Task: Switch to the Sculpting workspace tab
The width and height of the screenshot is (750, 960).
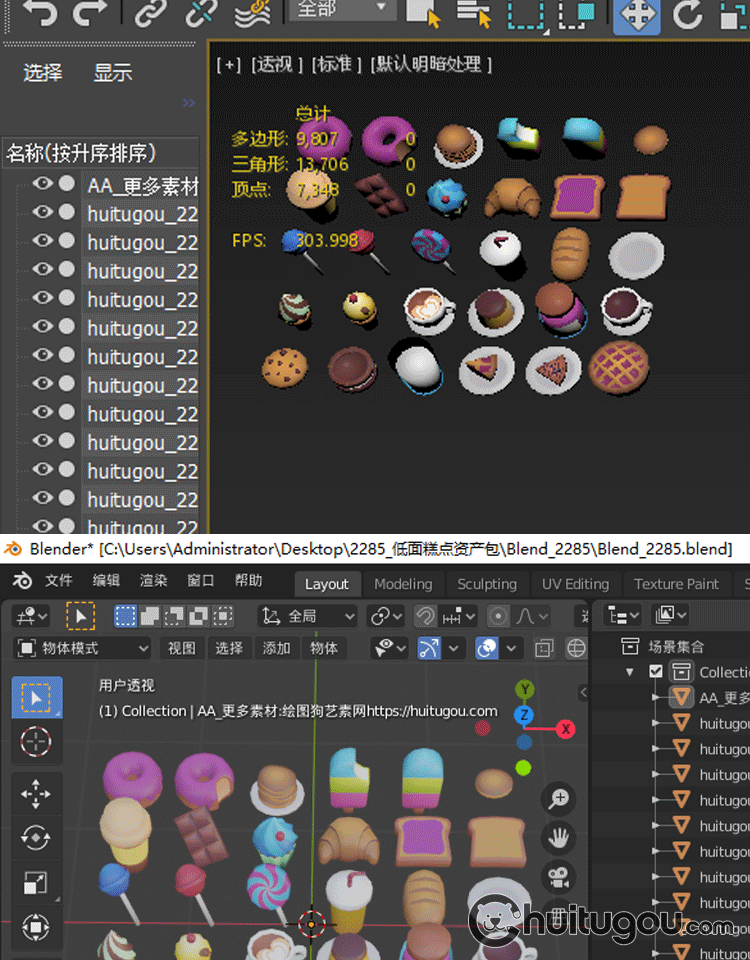Action: pos(487,584)
